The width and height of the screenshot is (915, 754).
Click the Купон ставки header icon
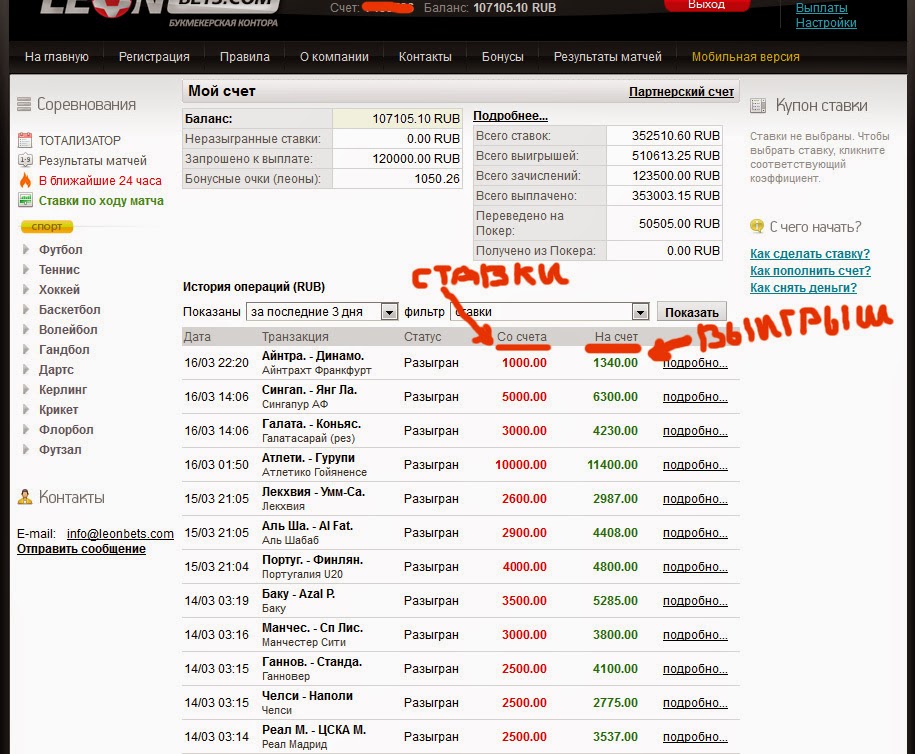pyautogui.click(x=785, y=105)
